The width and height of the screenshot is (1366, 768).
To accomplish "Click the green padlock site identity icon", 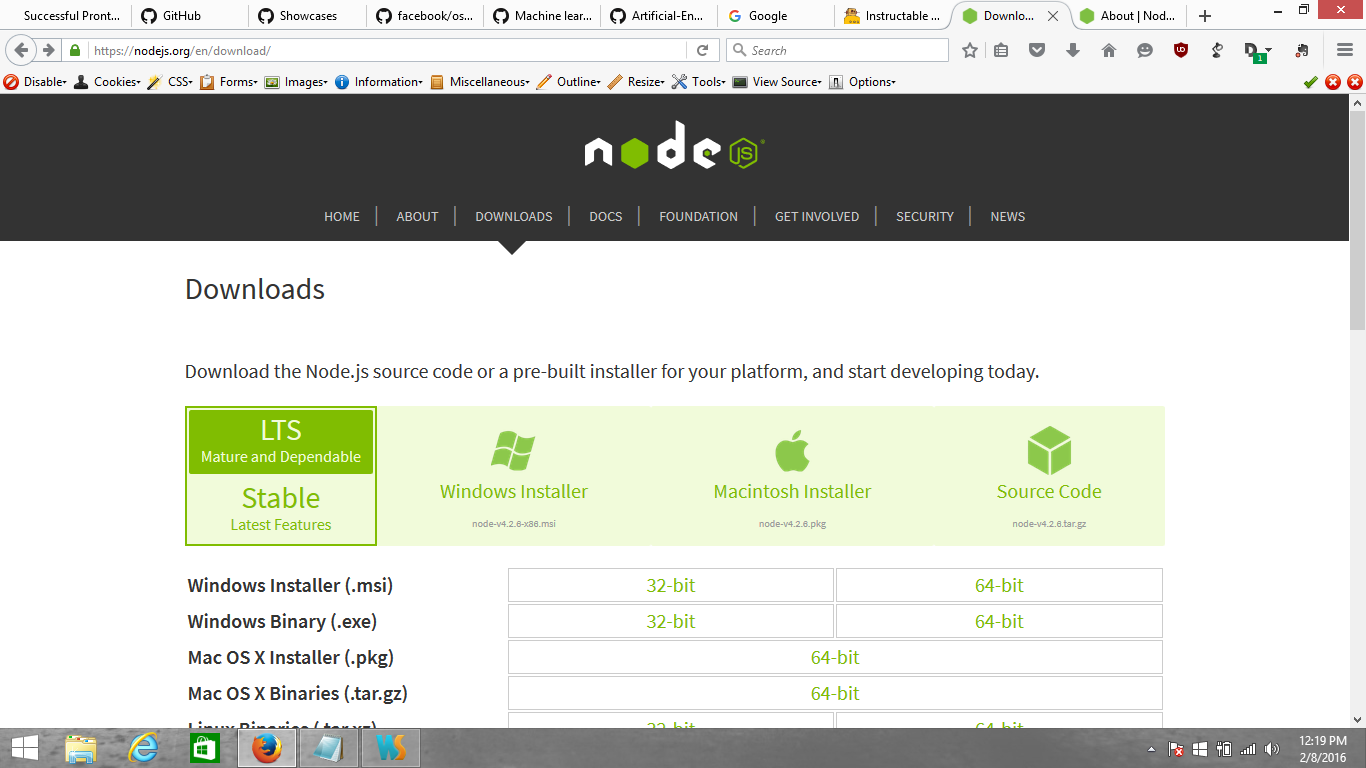I will [75, 50].
